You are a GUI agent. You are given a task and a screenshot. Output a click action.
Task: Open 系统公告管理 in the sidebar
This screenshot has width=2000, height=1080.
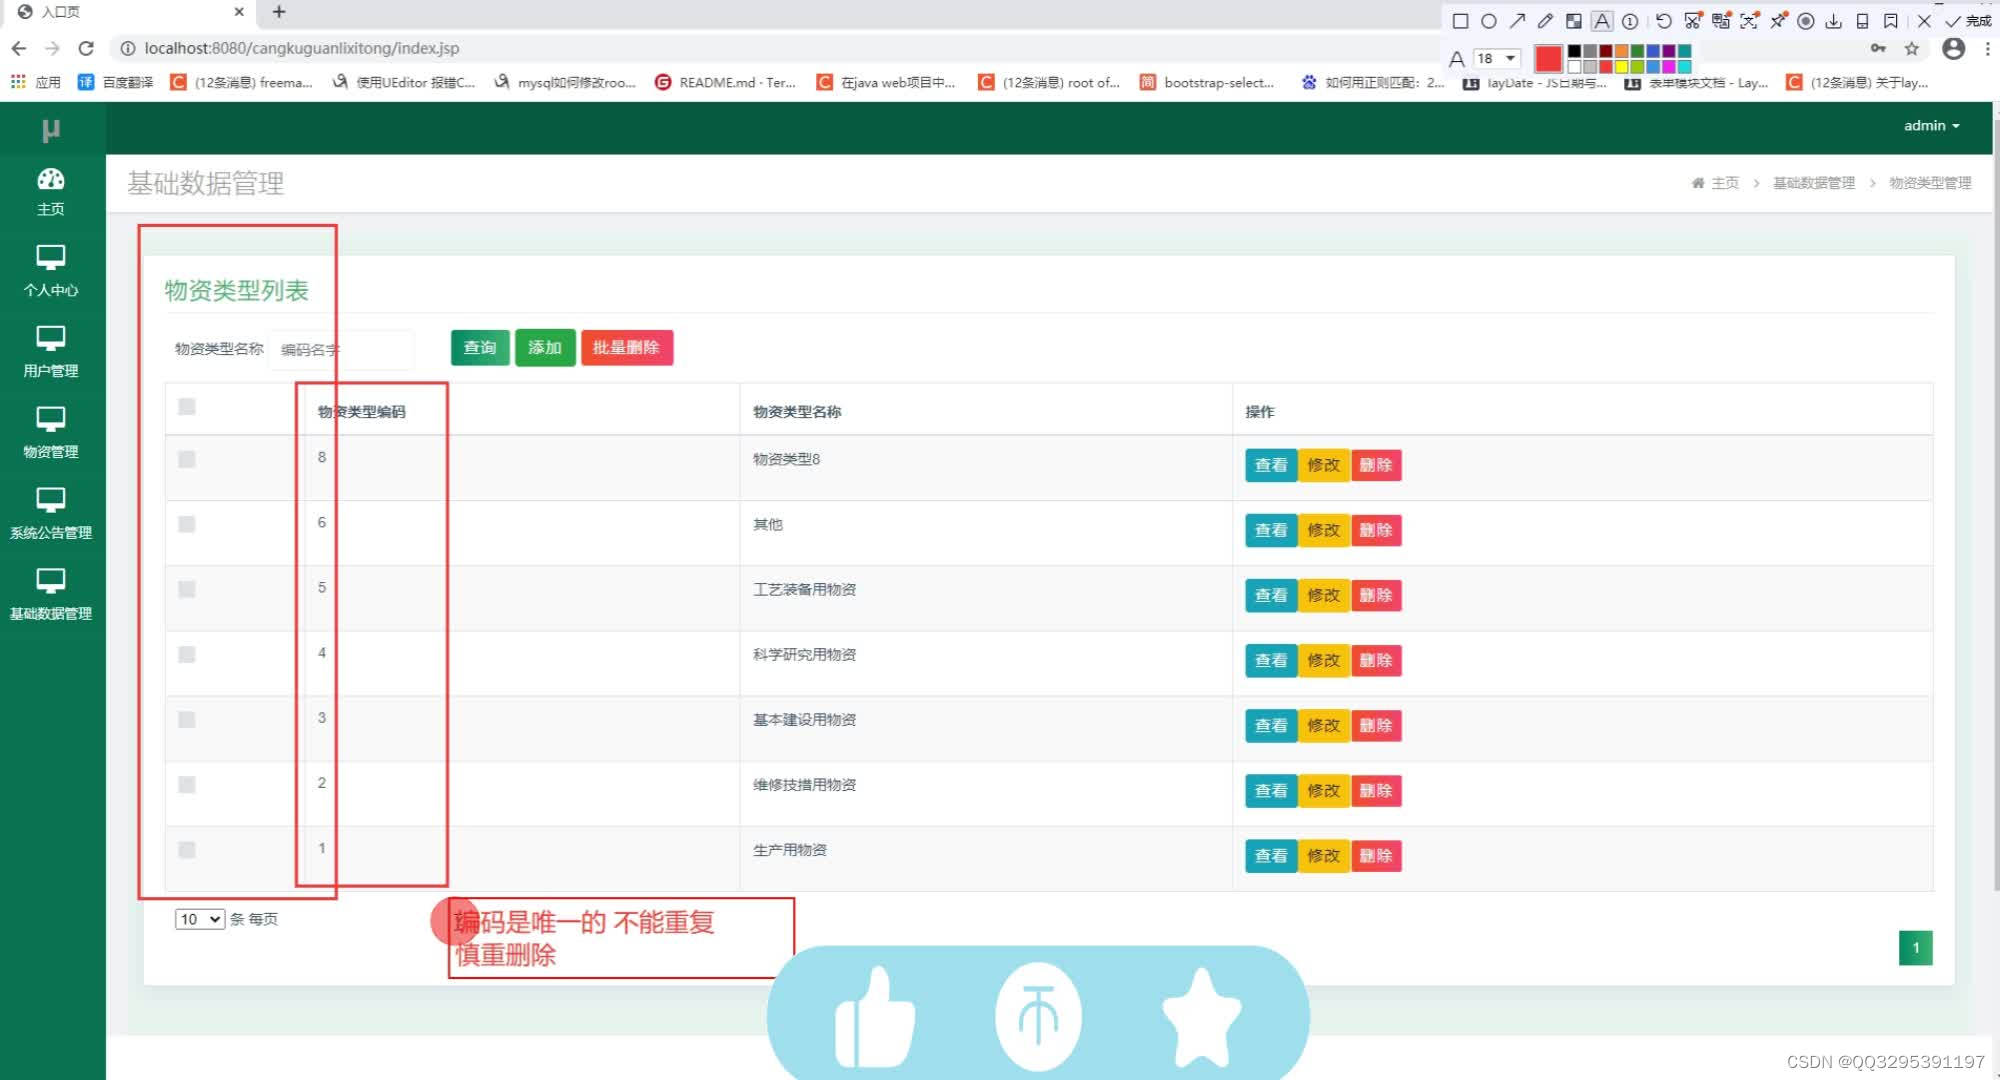click(51, 514)
